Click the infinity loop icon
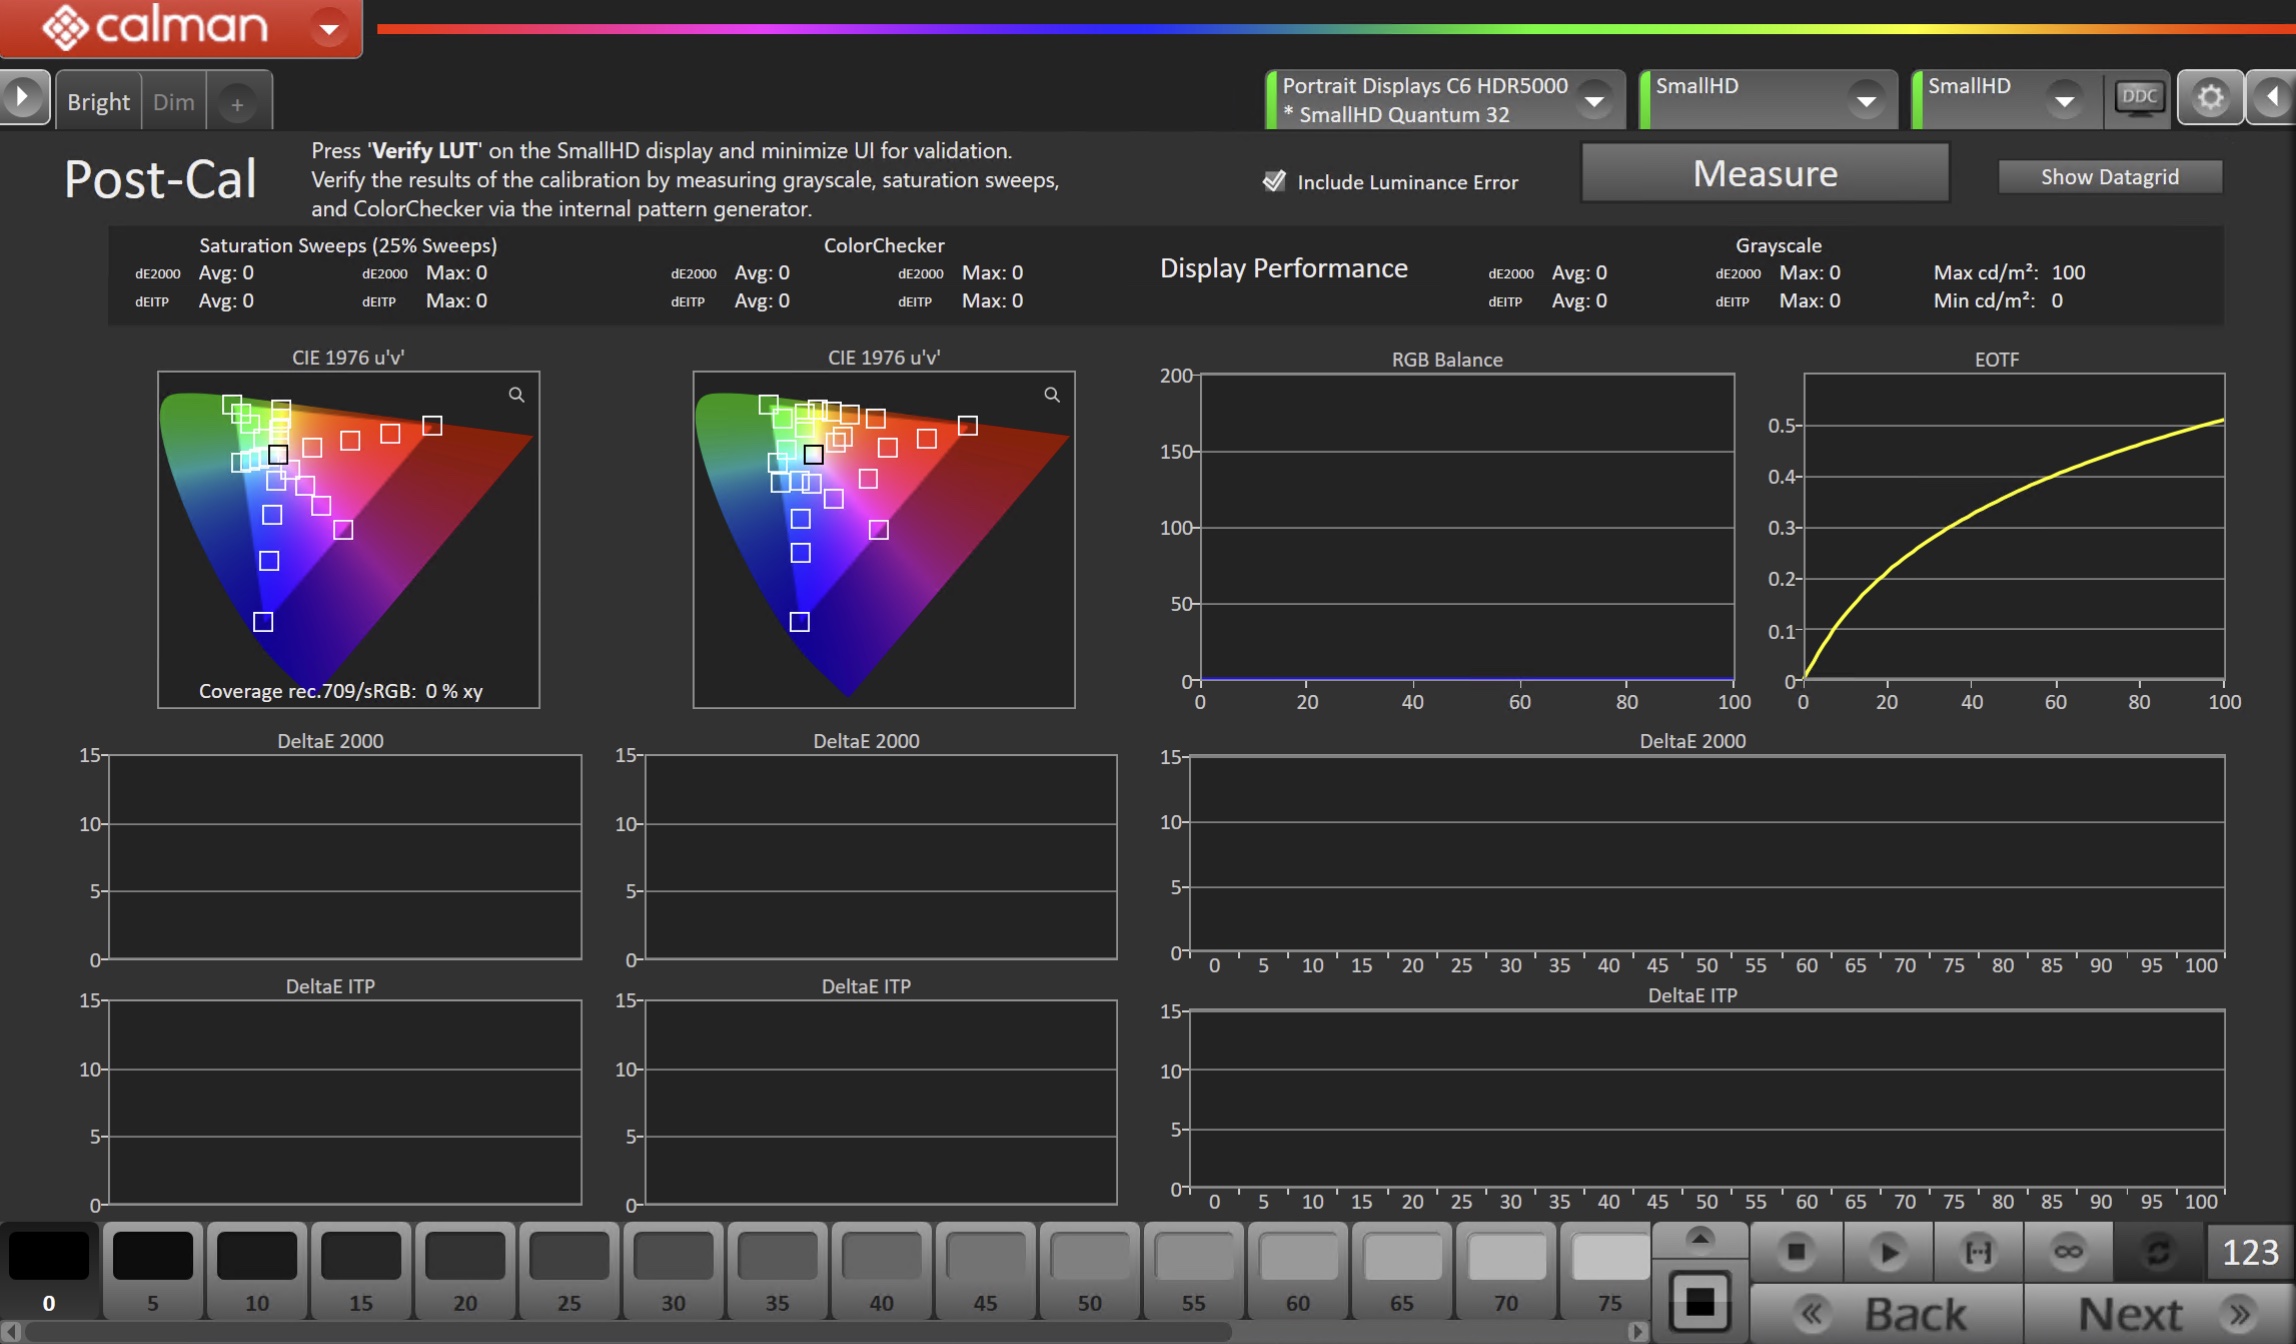 pyautogui.click(x=2068, y=1251)
